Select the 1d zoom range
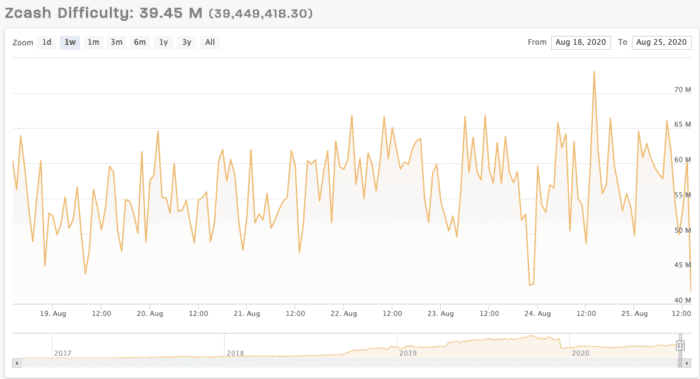Image resolution: width=700 pixels, height=379 pixels. pyautogui.click(x=47, y=42)
